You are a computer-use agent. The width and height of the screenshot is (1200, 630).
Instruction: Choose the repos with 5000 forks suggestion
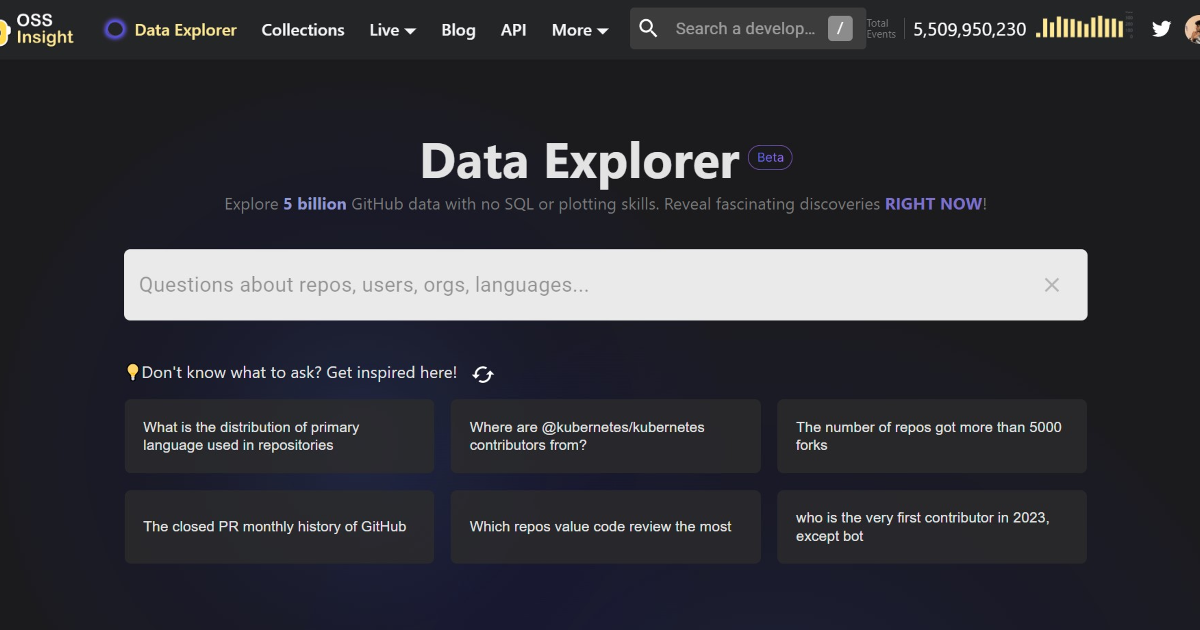point(931,436)
